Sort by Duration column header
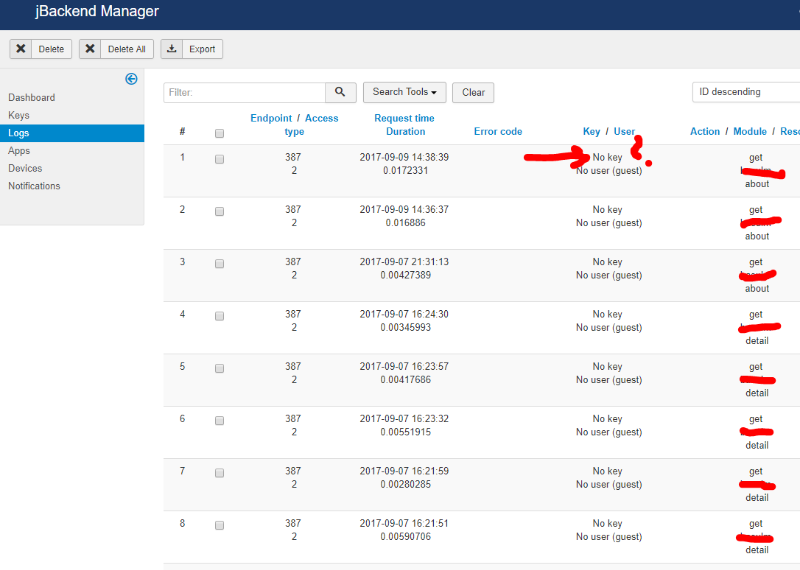Image resolution: width=800 pixels, height=570 pixels. point(406,132)
